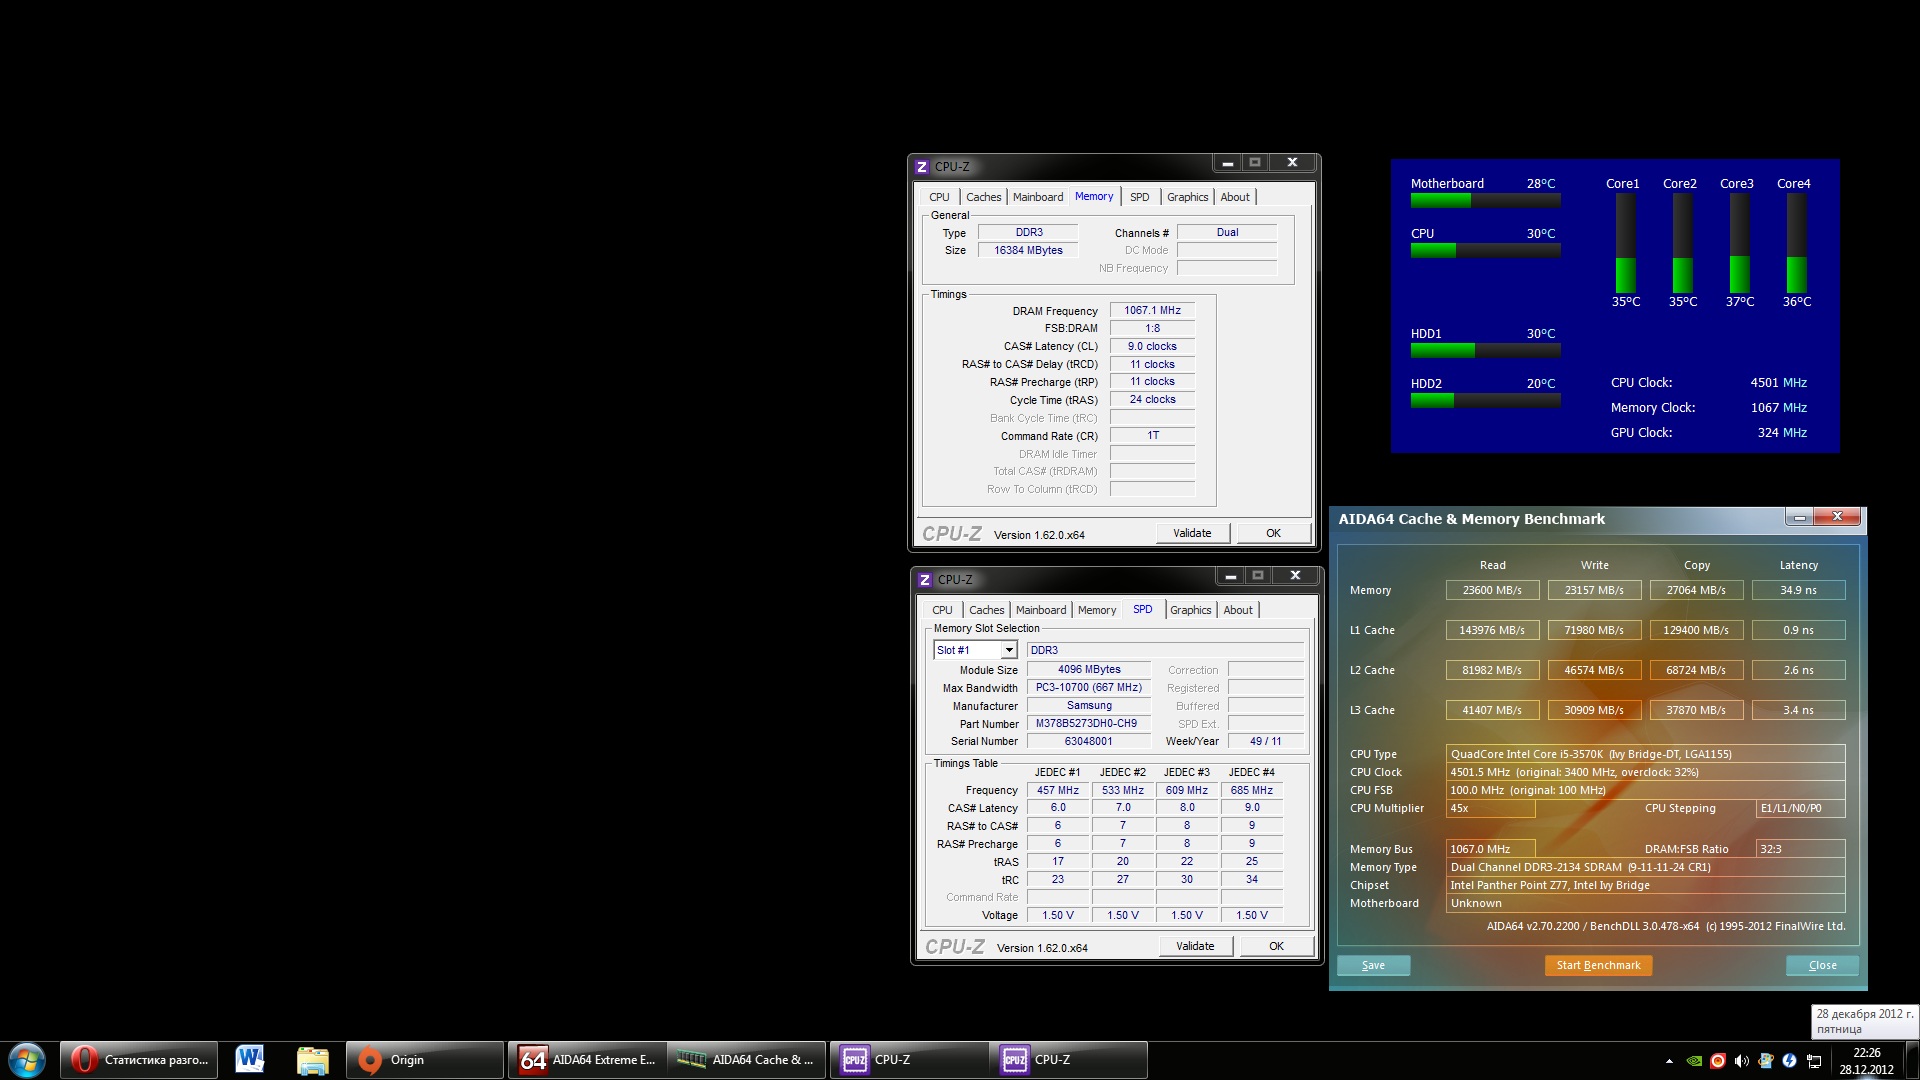Click Manufacturer field Samsung
Viewport: 1920px width, 1080px height.
coord(1088,705)
